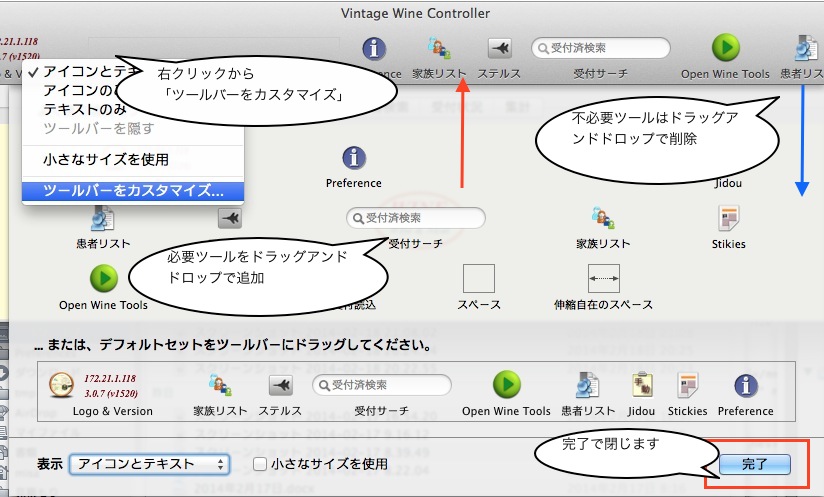Click the Logo & Version gauge icon

pos(62,385)
